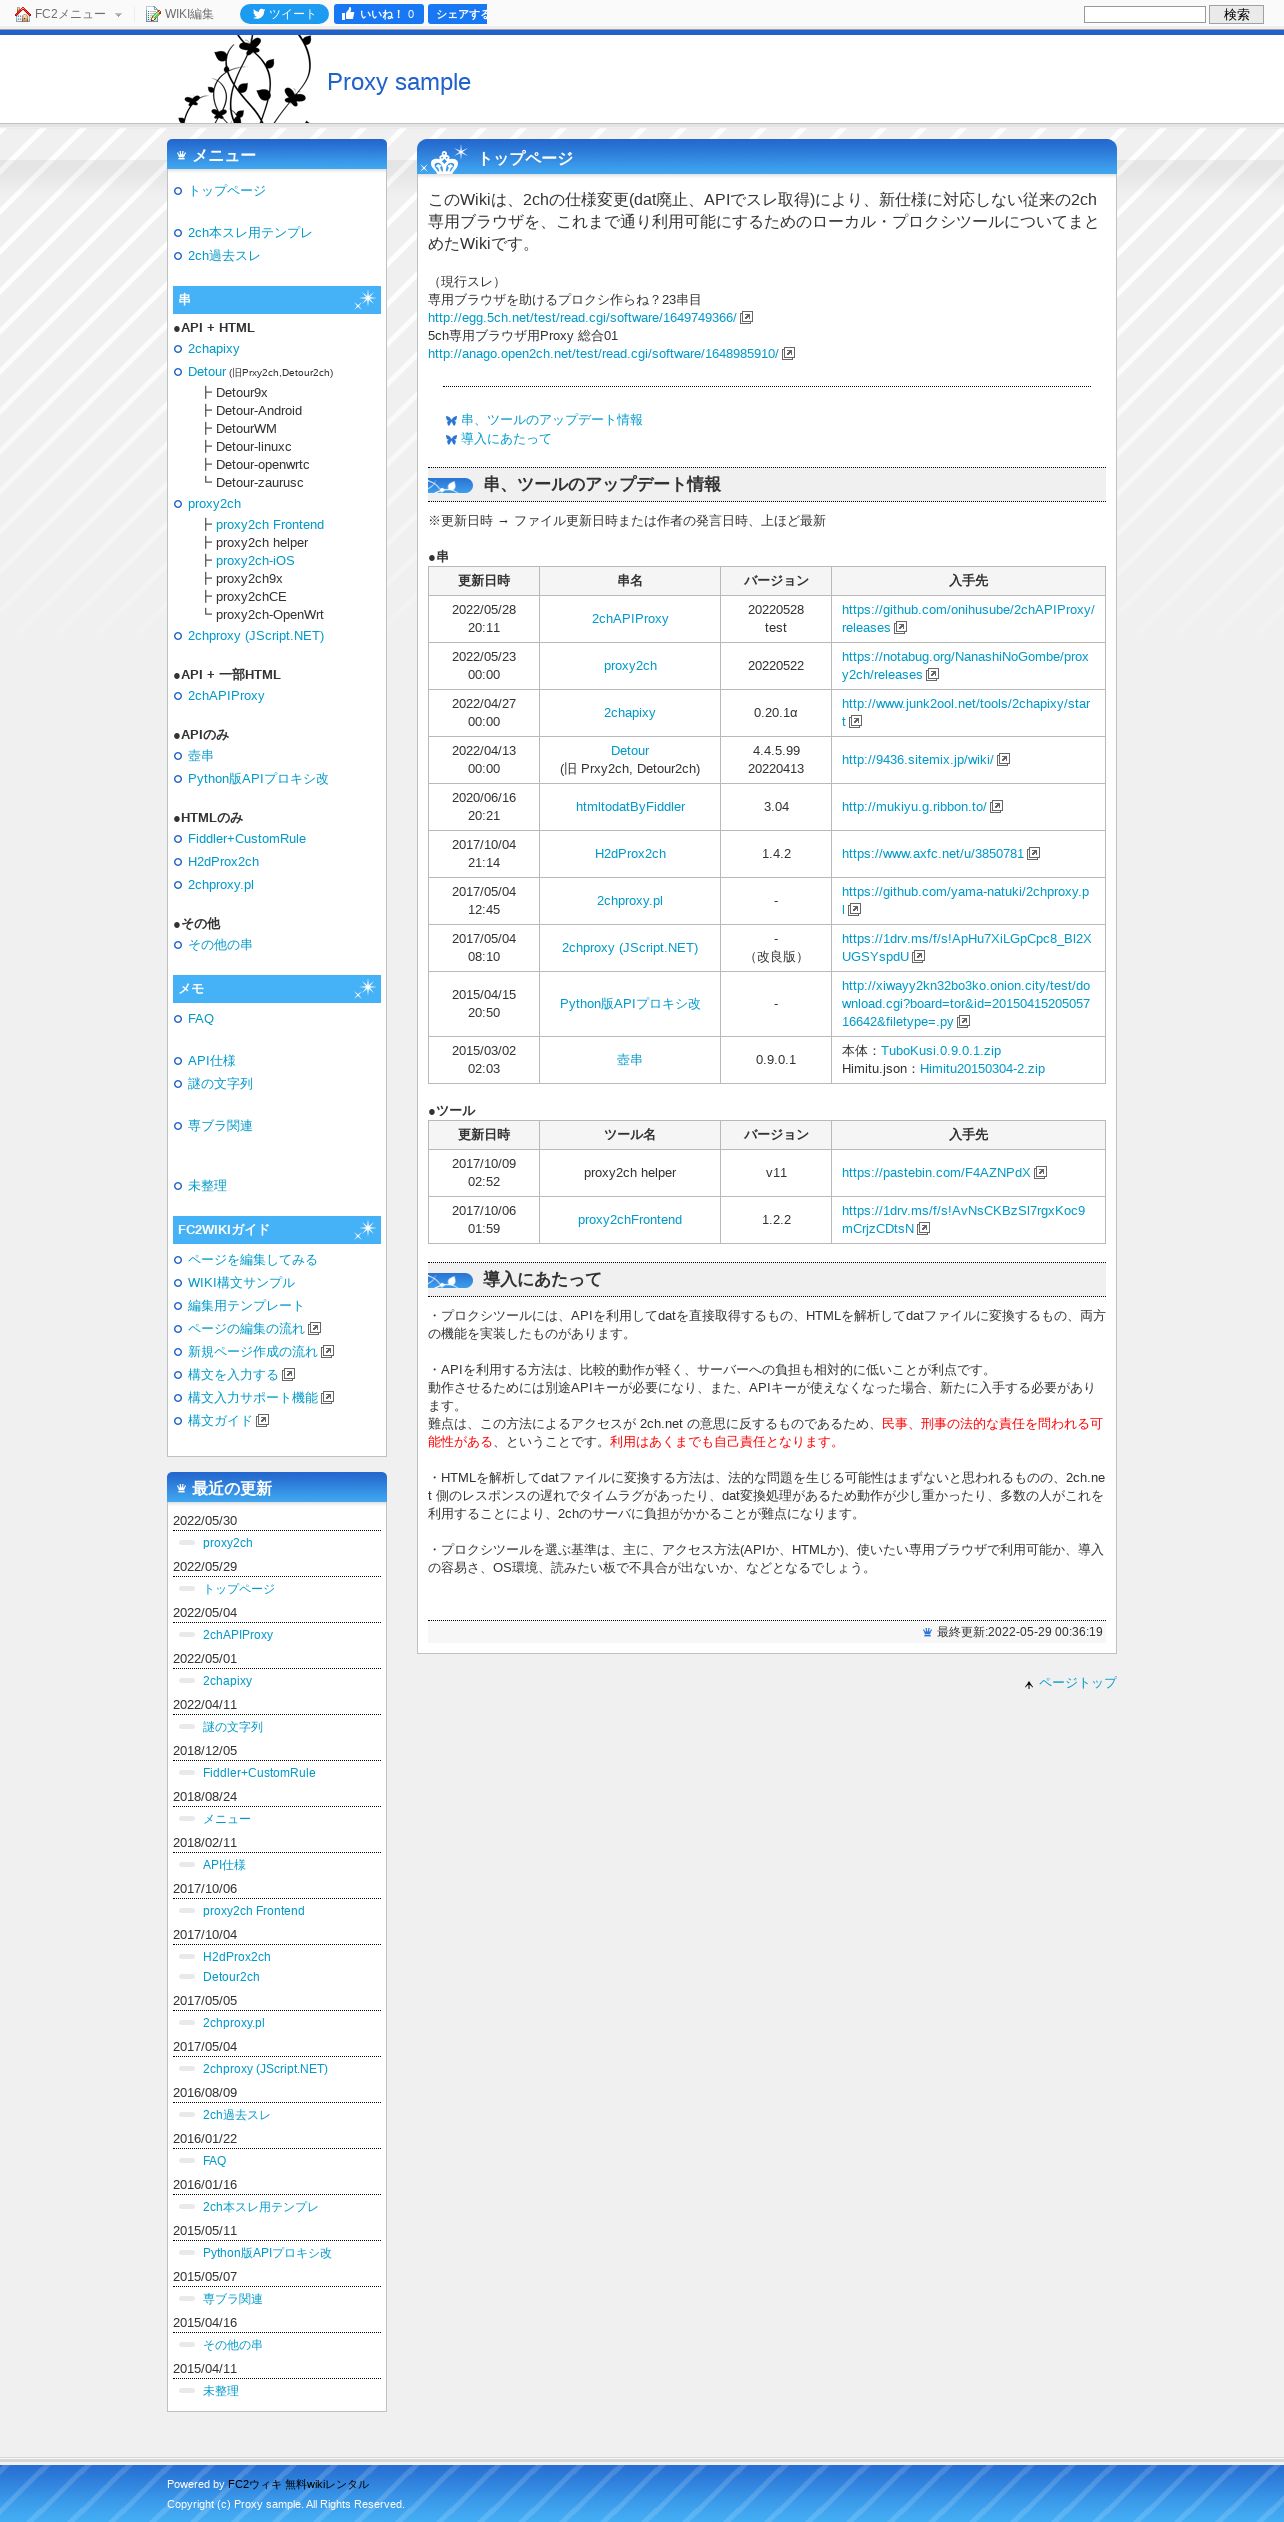Open 2ch本スレ用テンプレ menu entry
1284x2522 pixels.
point(250,233)
